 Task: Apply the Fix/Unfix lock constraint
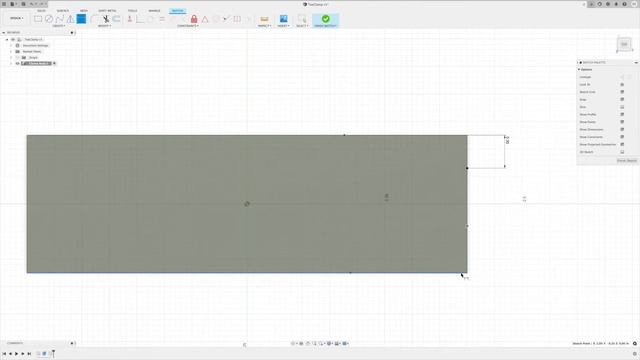point(194,19)
